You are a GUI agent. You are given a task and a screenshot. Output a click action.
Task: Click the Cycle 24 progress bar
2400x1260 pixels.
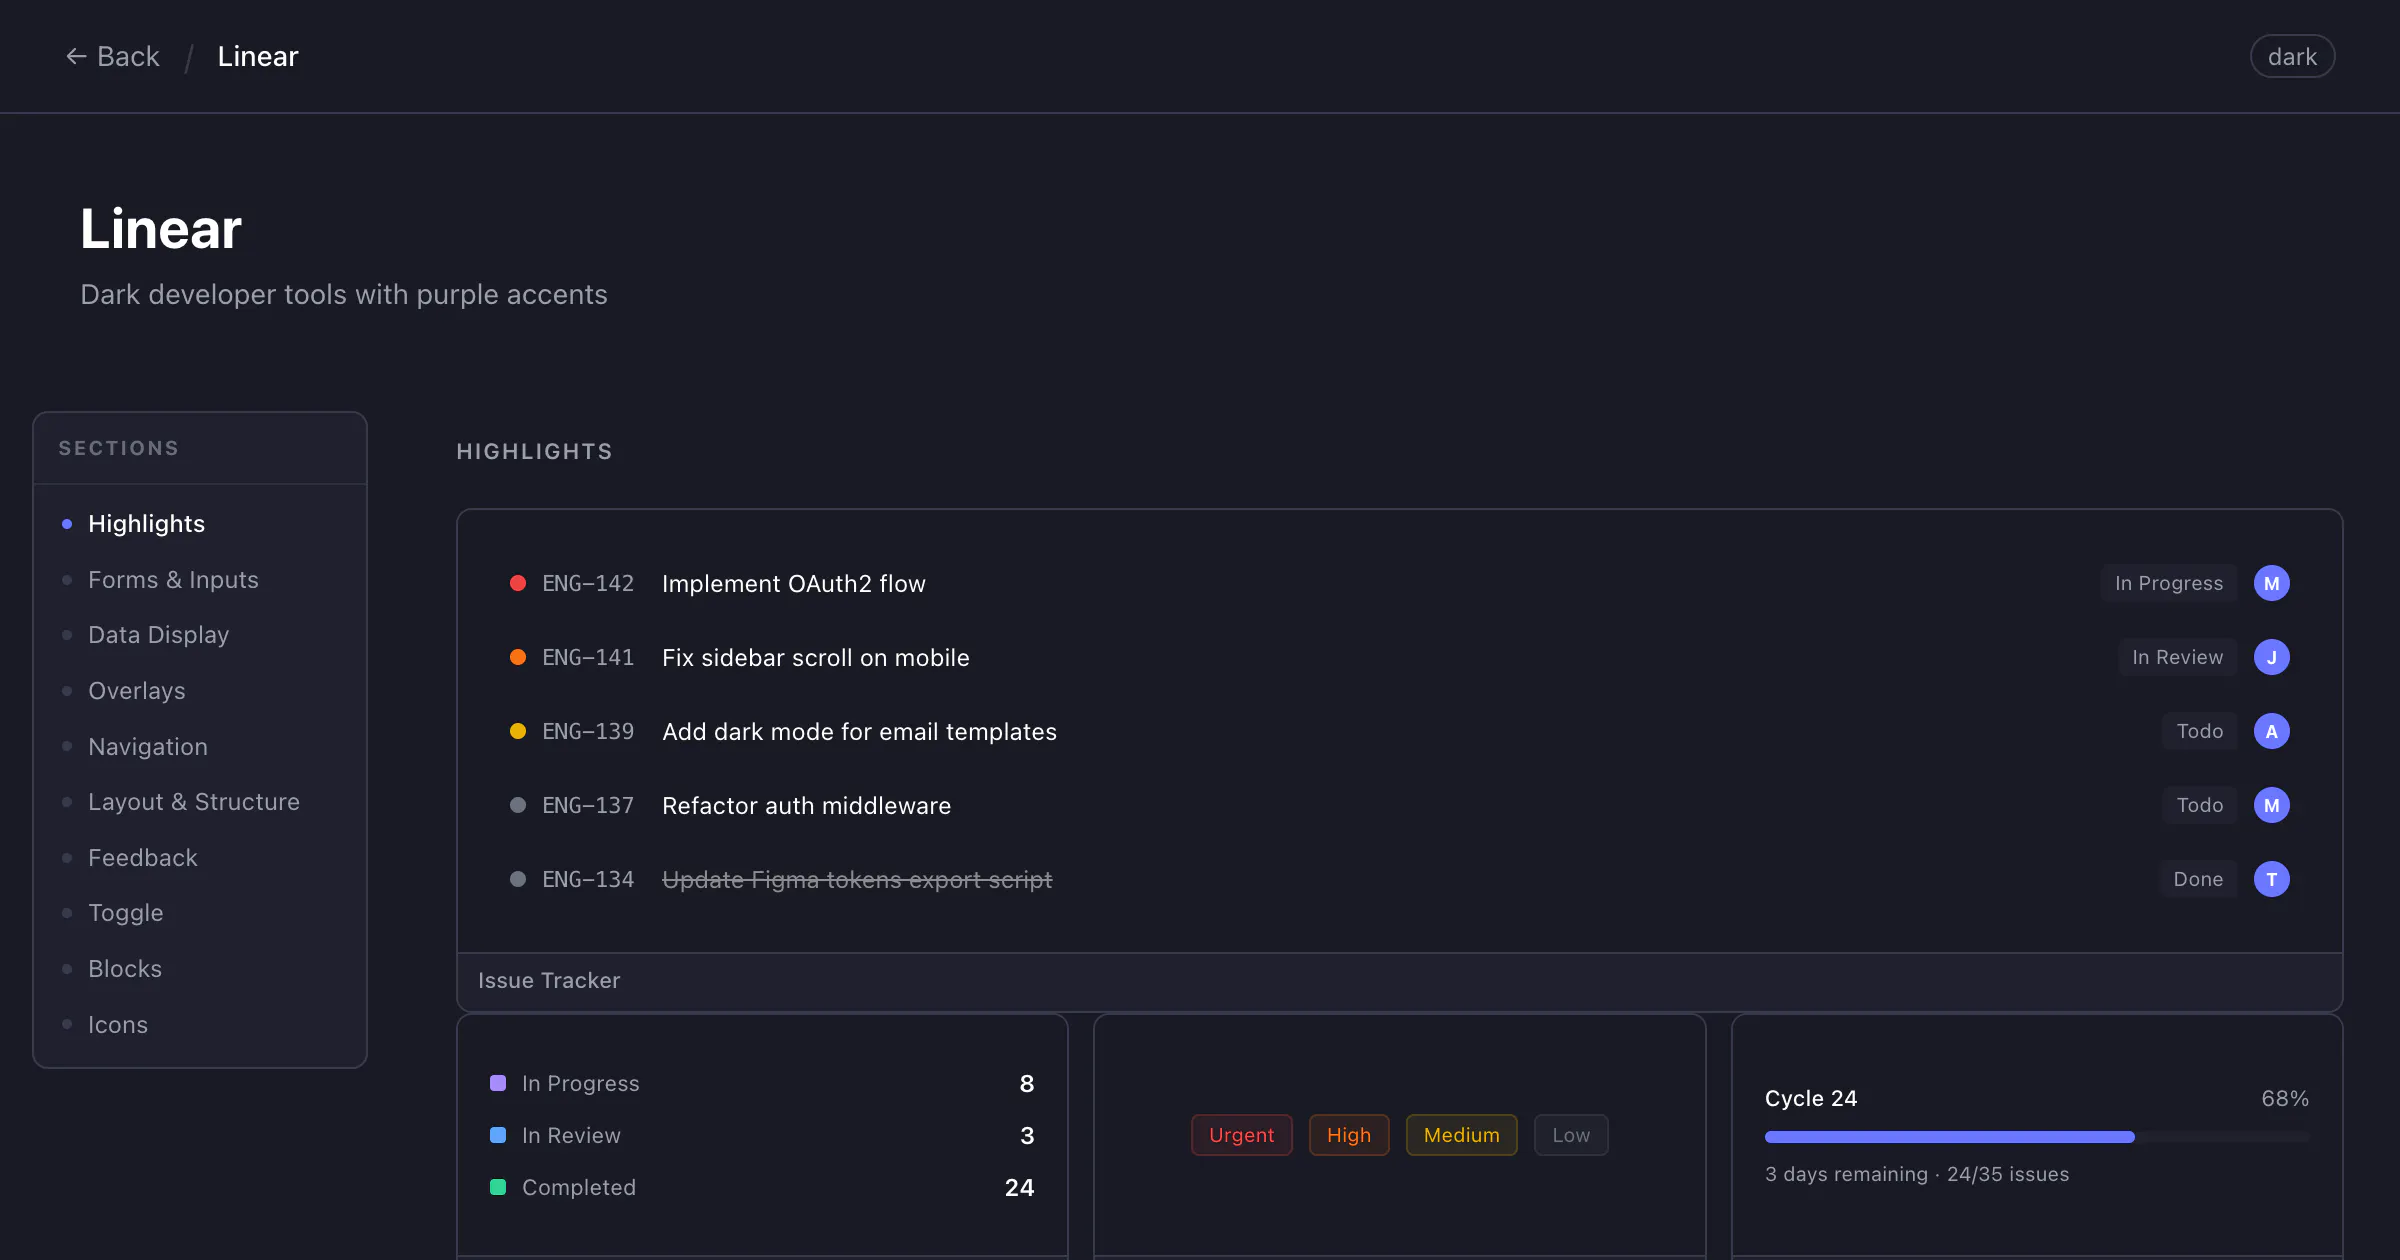pyautogui.click(x=2037, y=1137)
